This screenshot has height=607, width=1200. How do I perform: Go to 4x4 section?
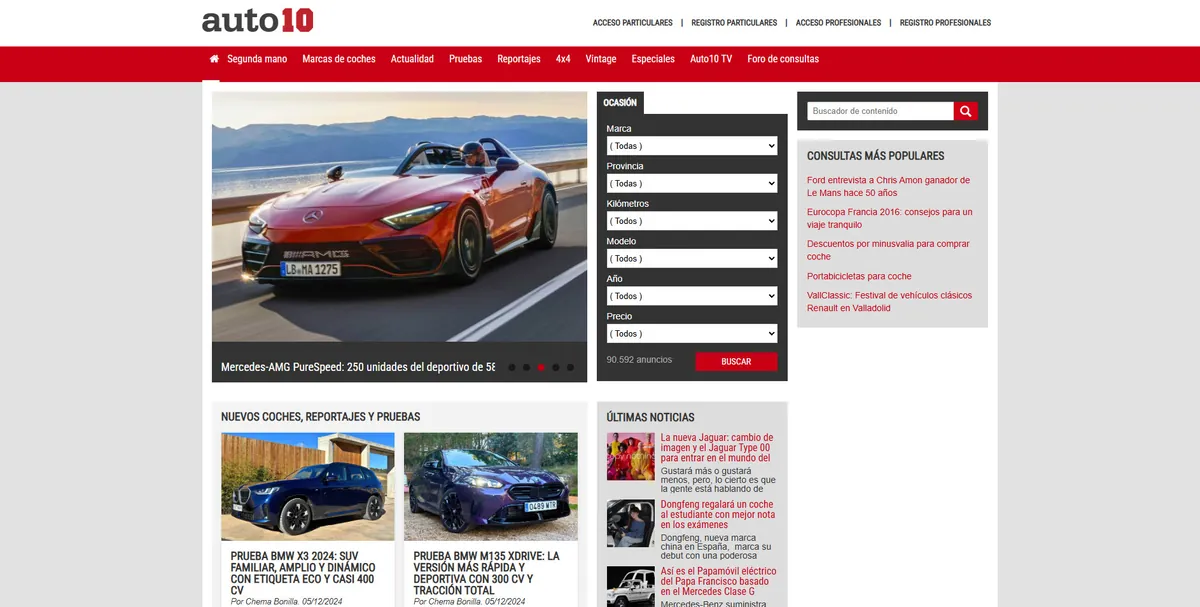(563, 59)
